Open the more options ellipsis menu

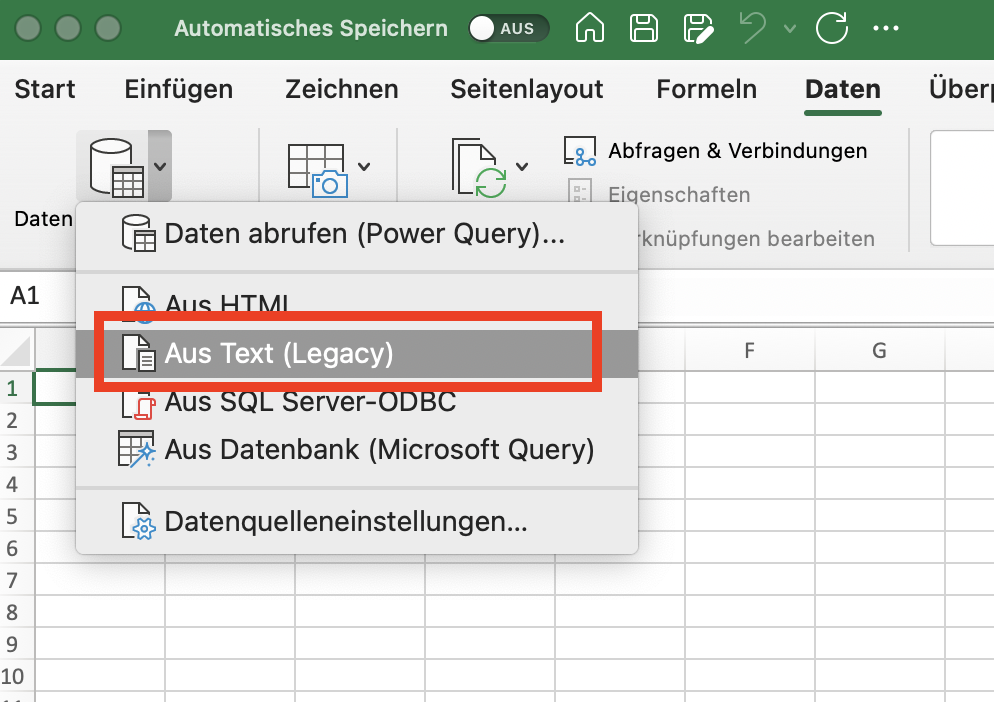[x=886, y=28]
